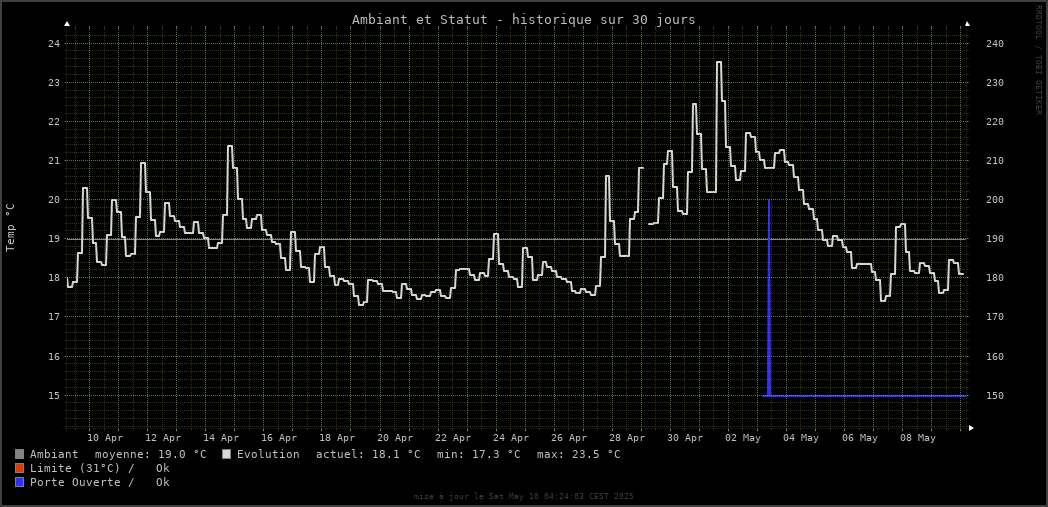Click the '30 Apr' date label
This screenshot has height=507, width=1048.
point(686,438)
